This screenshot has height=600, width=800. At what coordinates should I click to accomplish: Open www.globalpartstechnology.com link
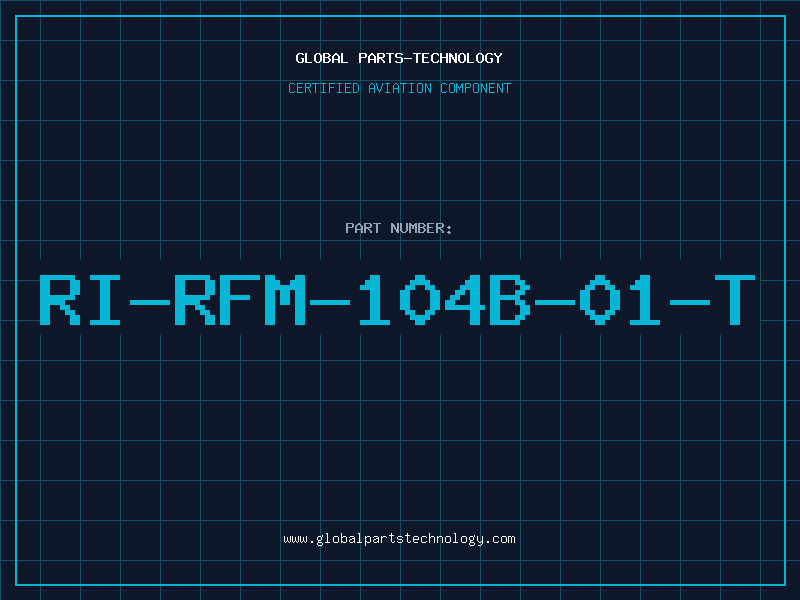coord(399,539)
